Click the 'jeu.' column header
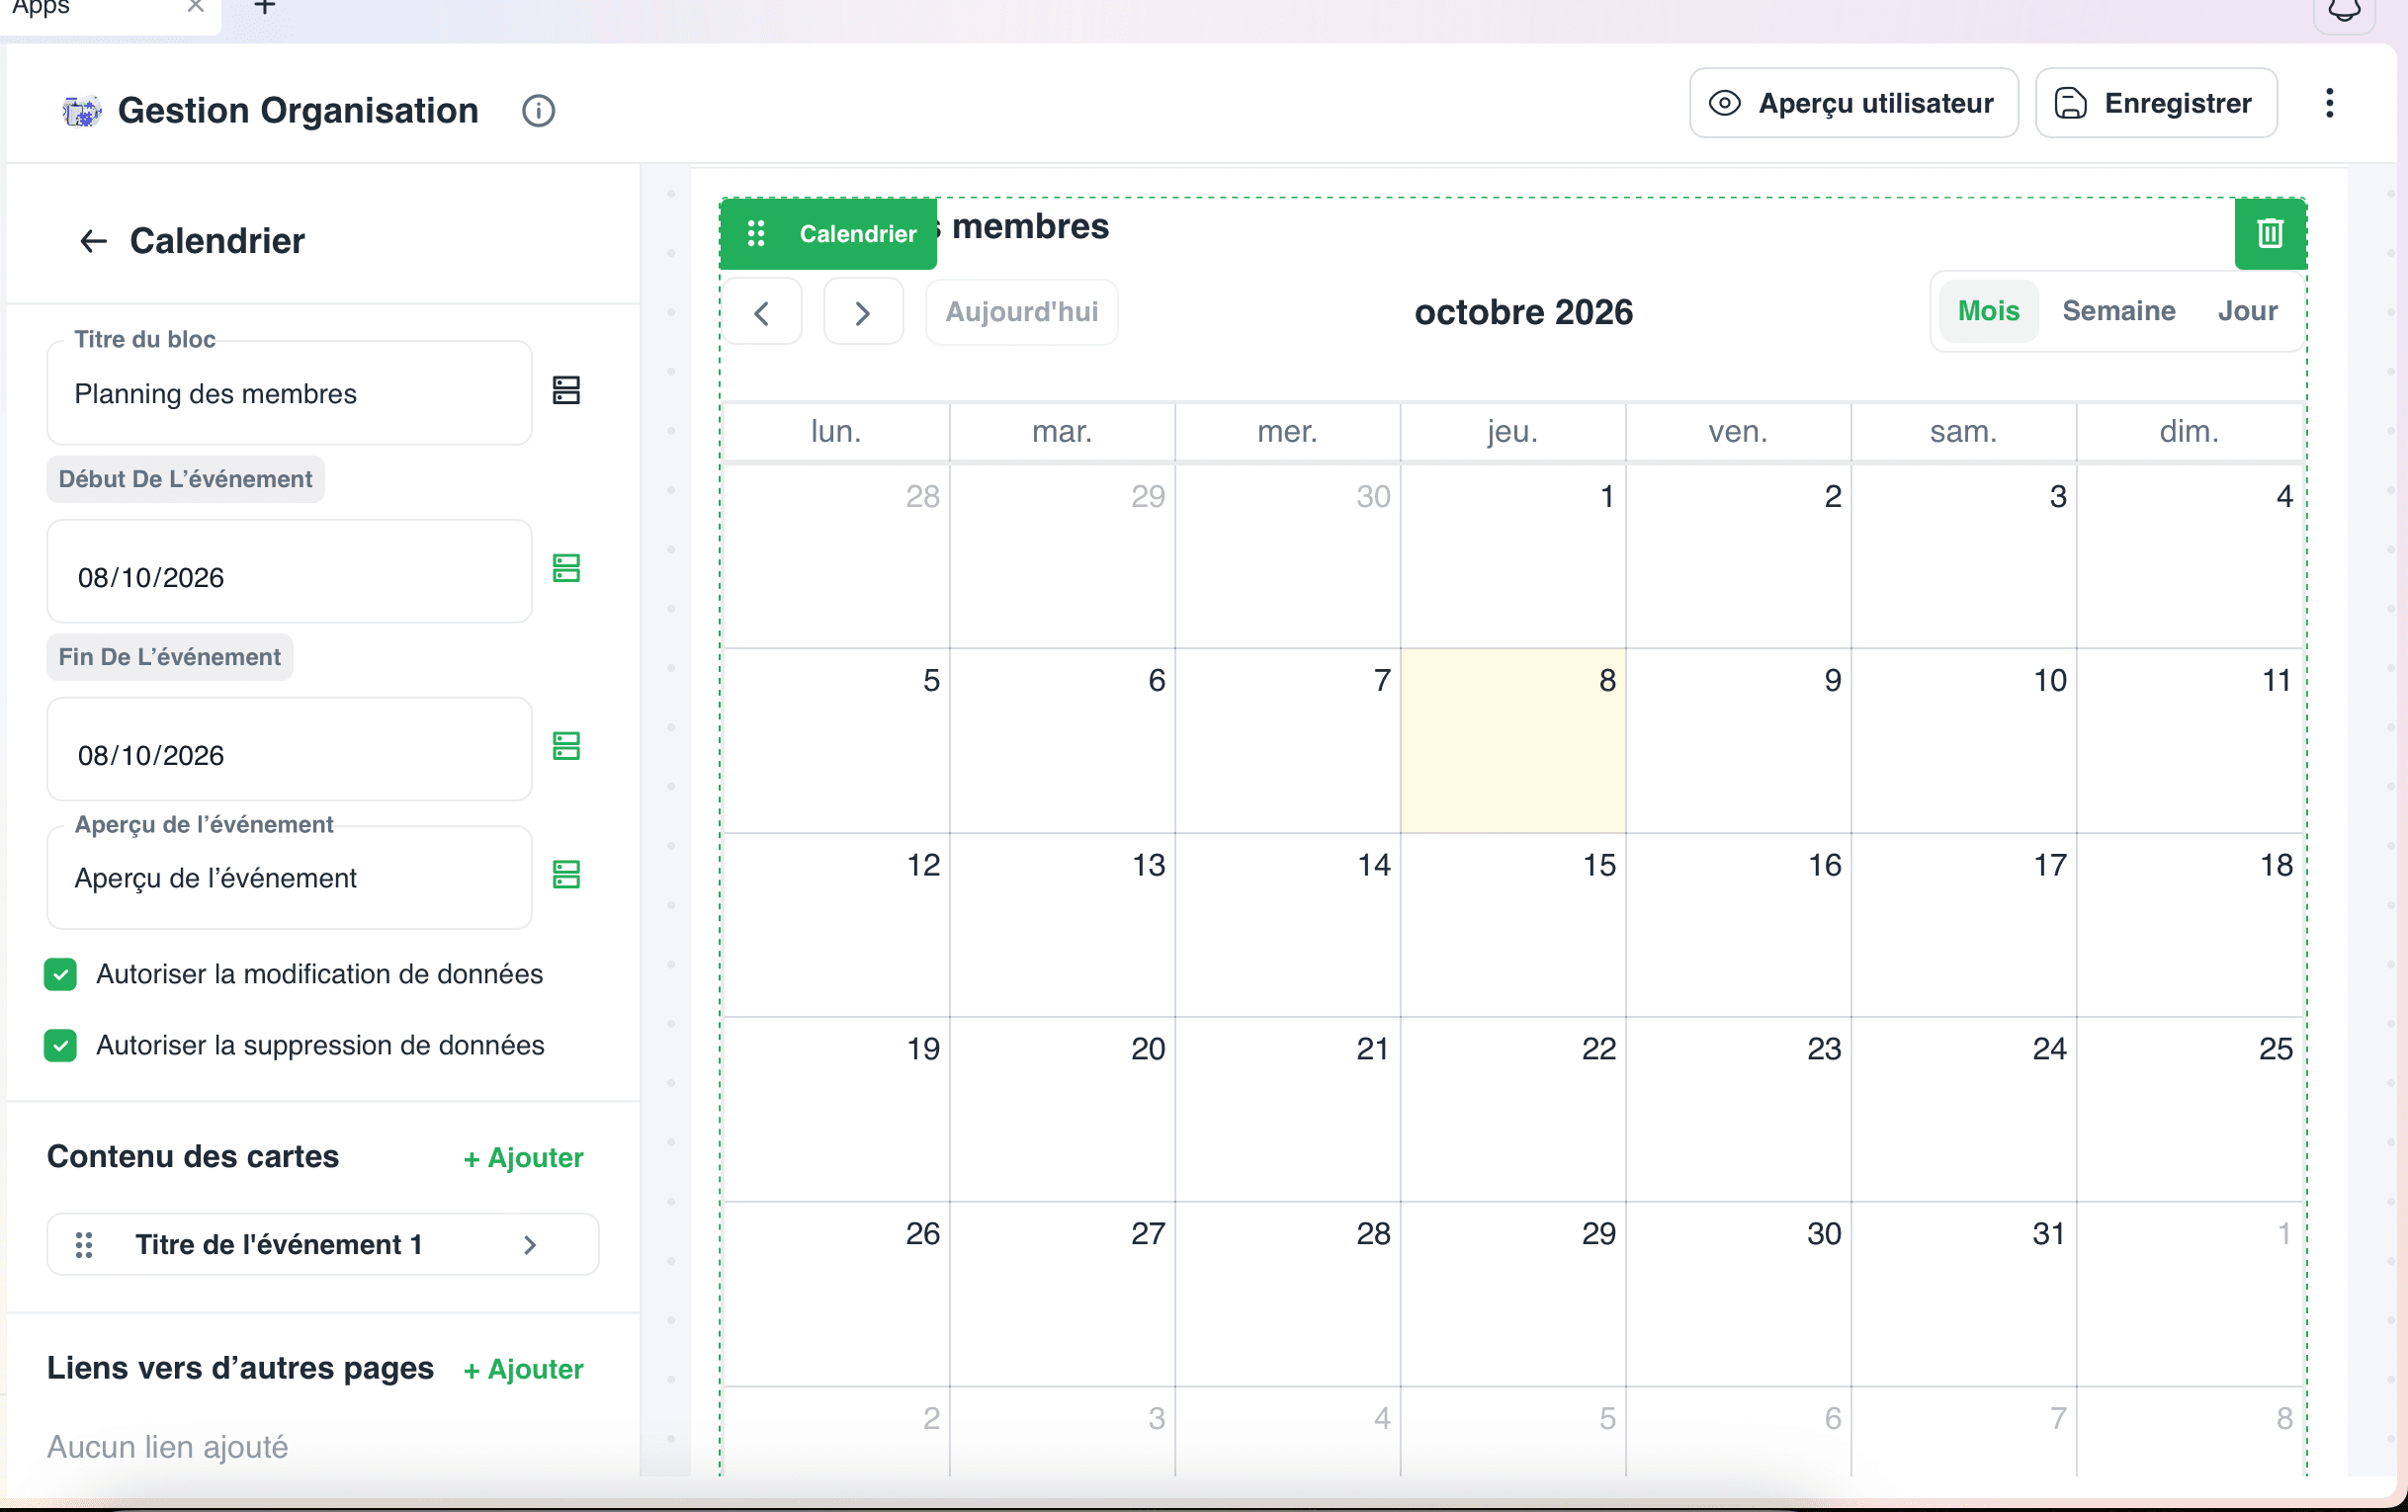 tap(1513, 432)
